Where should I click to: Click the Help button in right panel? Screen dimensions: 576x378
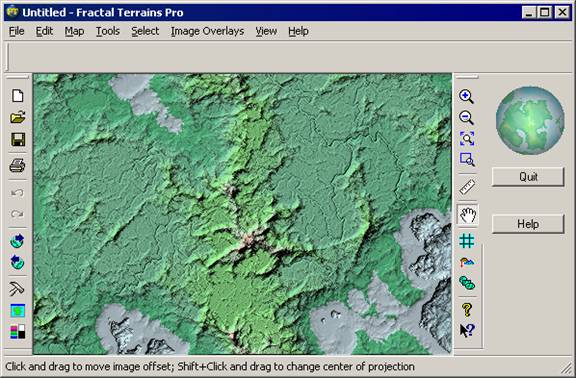coord(528,224)
